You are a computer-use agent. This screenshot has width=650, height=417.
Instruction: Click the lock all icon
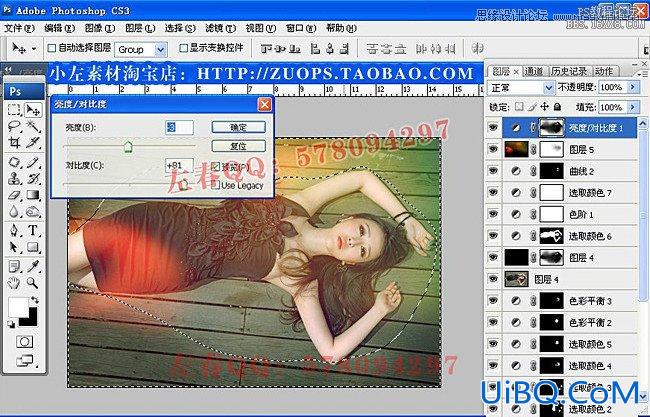click(557, 107)
